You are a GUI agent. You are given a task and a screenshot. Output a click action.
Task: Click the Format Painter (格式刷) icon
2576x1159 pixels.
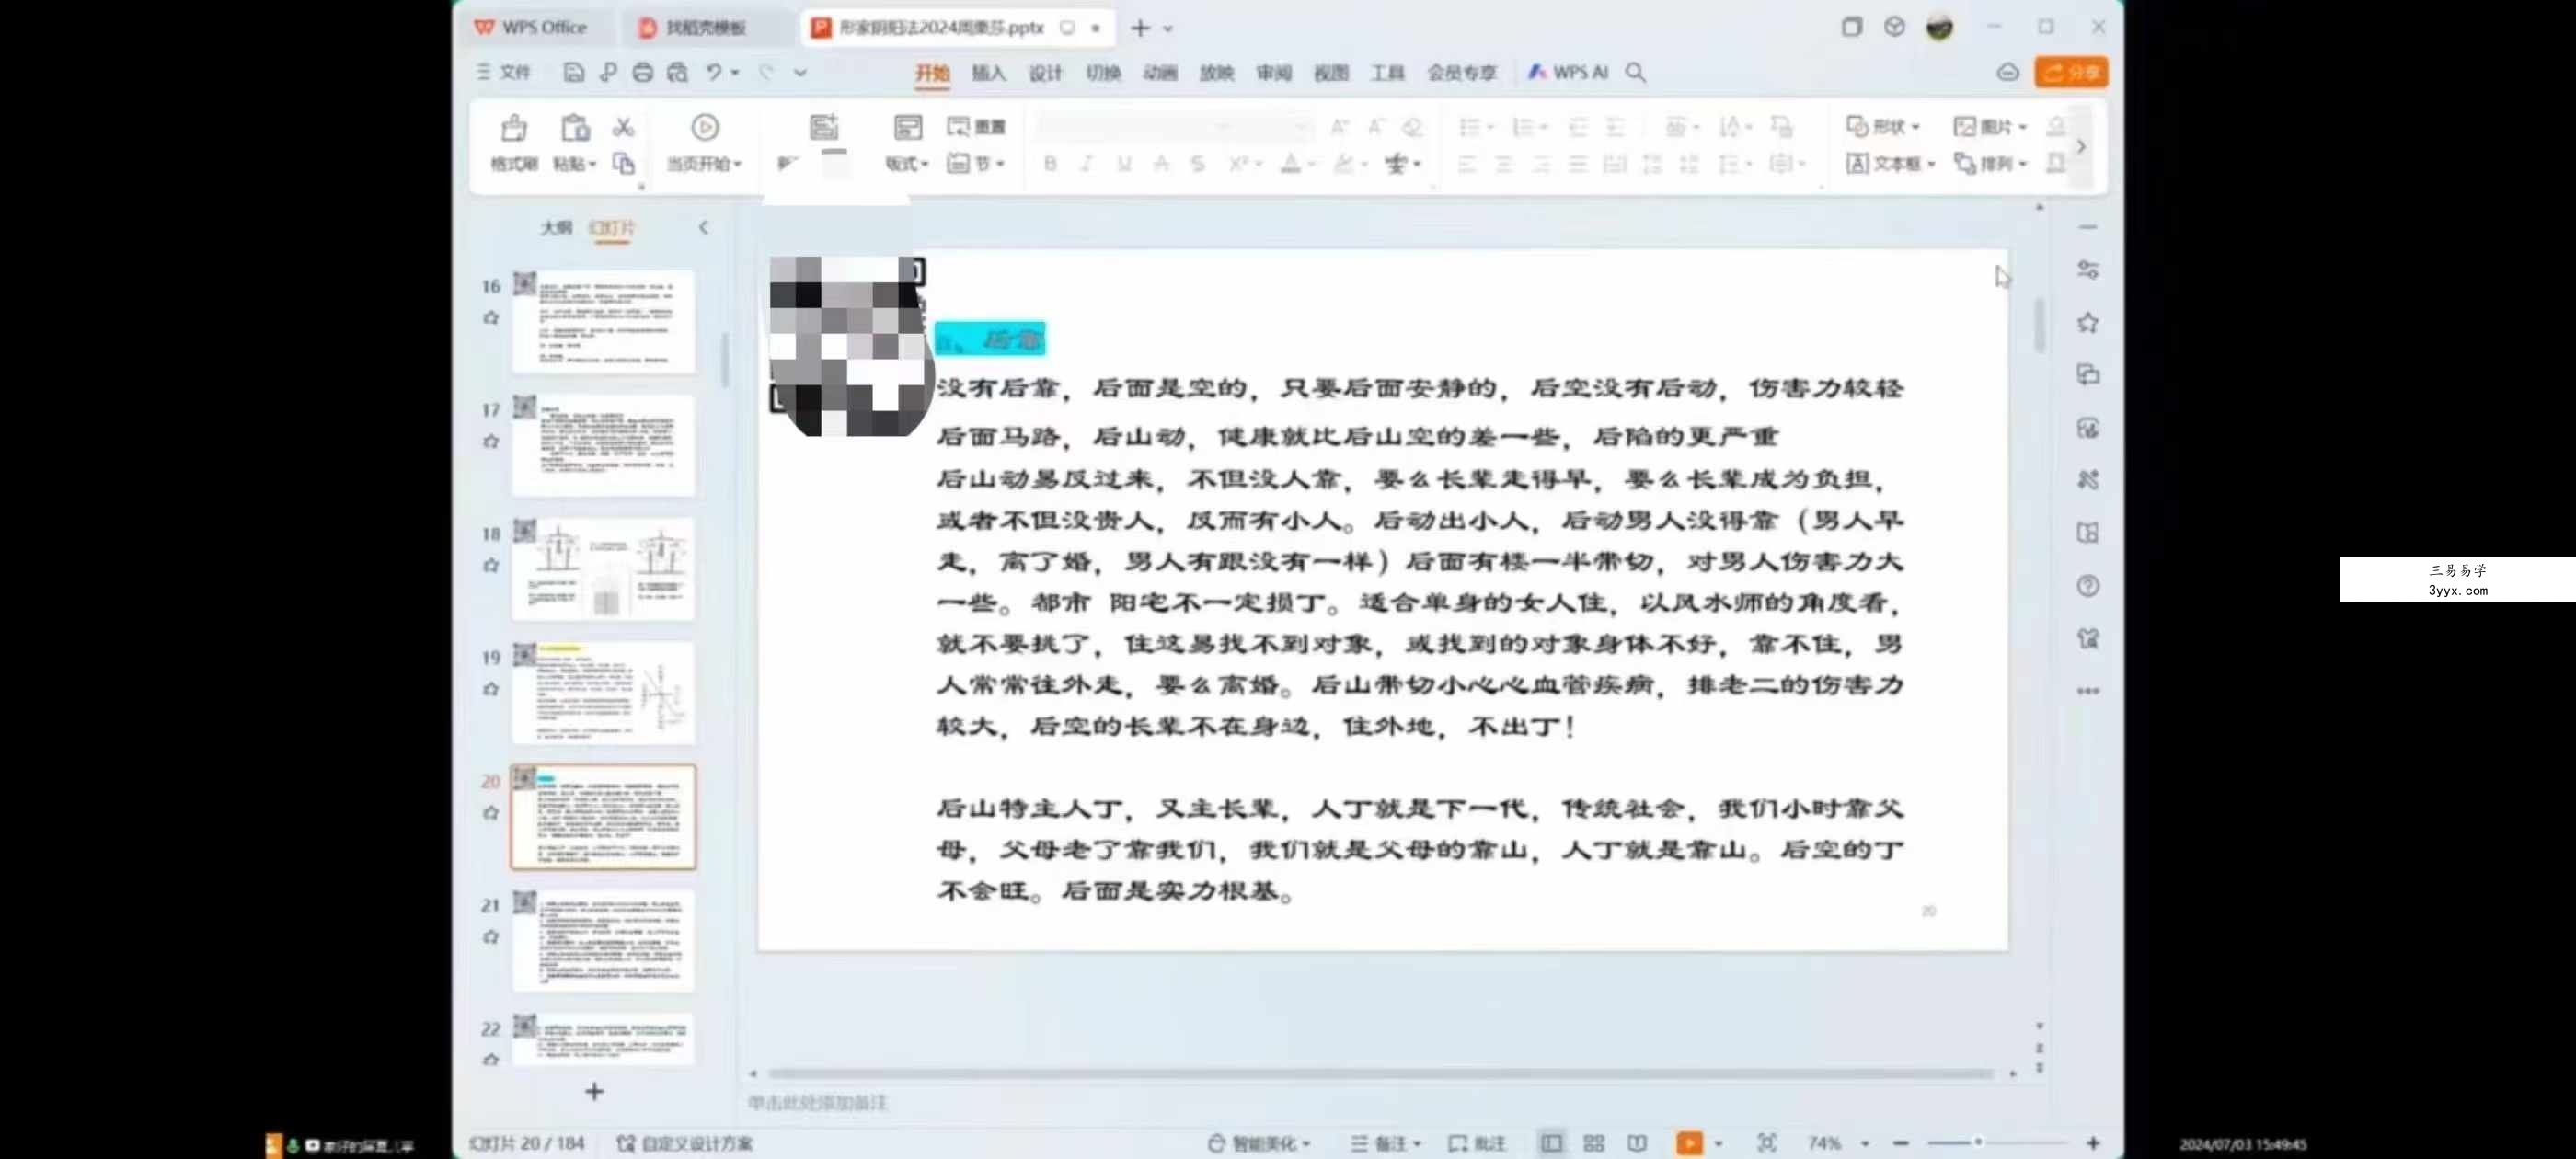point(514,128)
